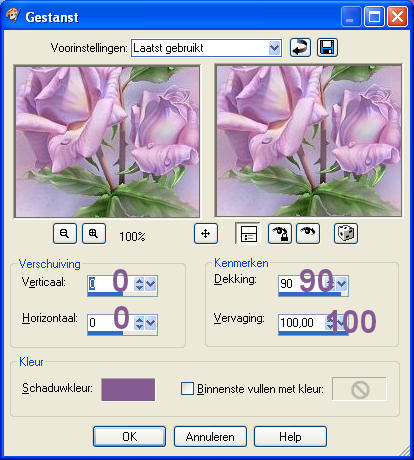Pick the purple Schaduwkleur swatch
Image resolution: width=414 pixels, height=460 pixels.
click(x=128, y=389)
